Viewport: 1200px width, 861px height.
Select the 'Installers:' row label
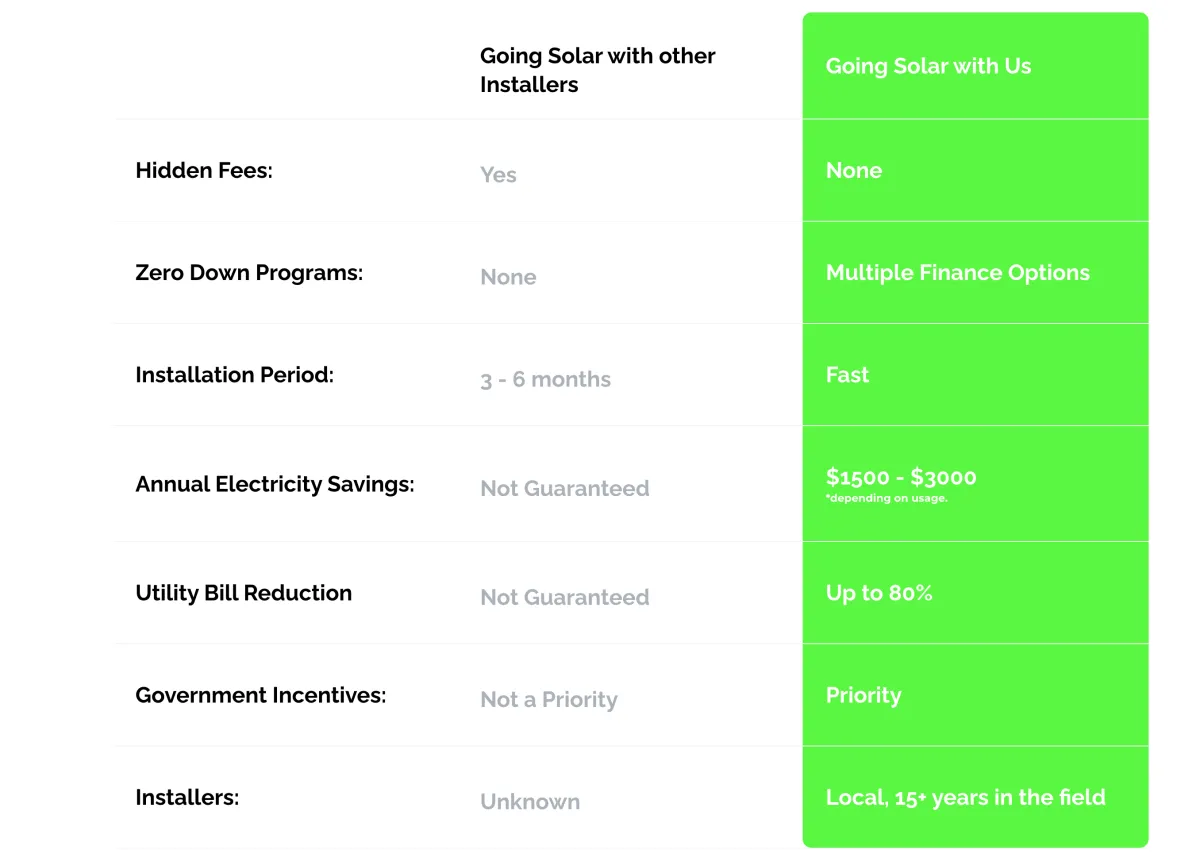point(187,798)
